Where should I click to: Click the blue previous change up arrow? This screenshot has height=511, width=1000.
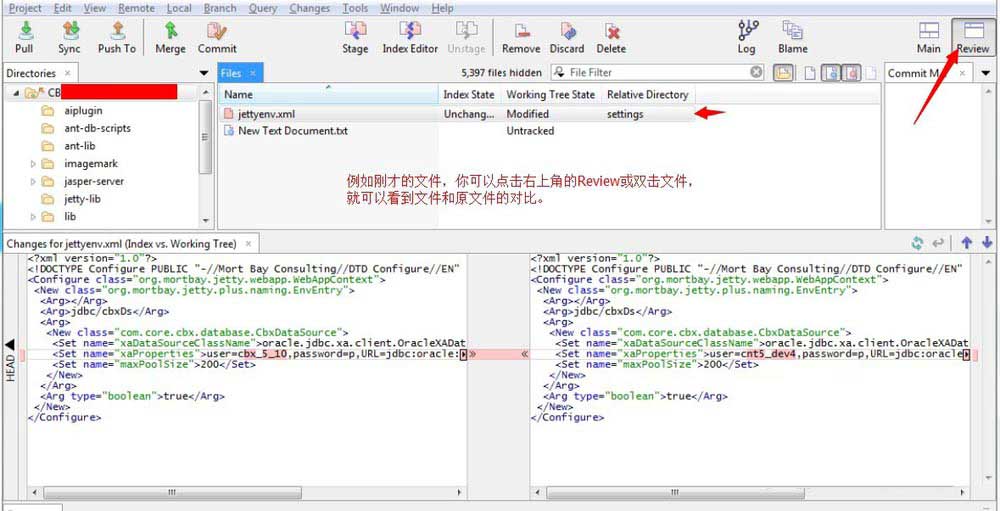[x=967, y=243]
